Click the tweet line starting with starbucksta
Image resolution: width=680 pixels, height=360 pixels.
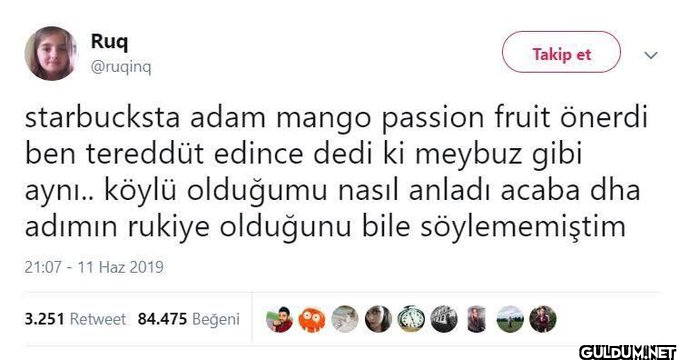(336, 118)
